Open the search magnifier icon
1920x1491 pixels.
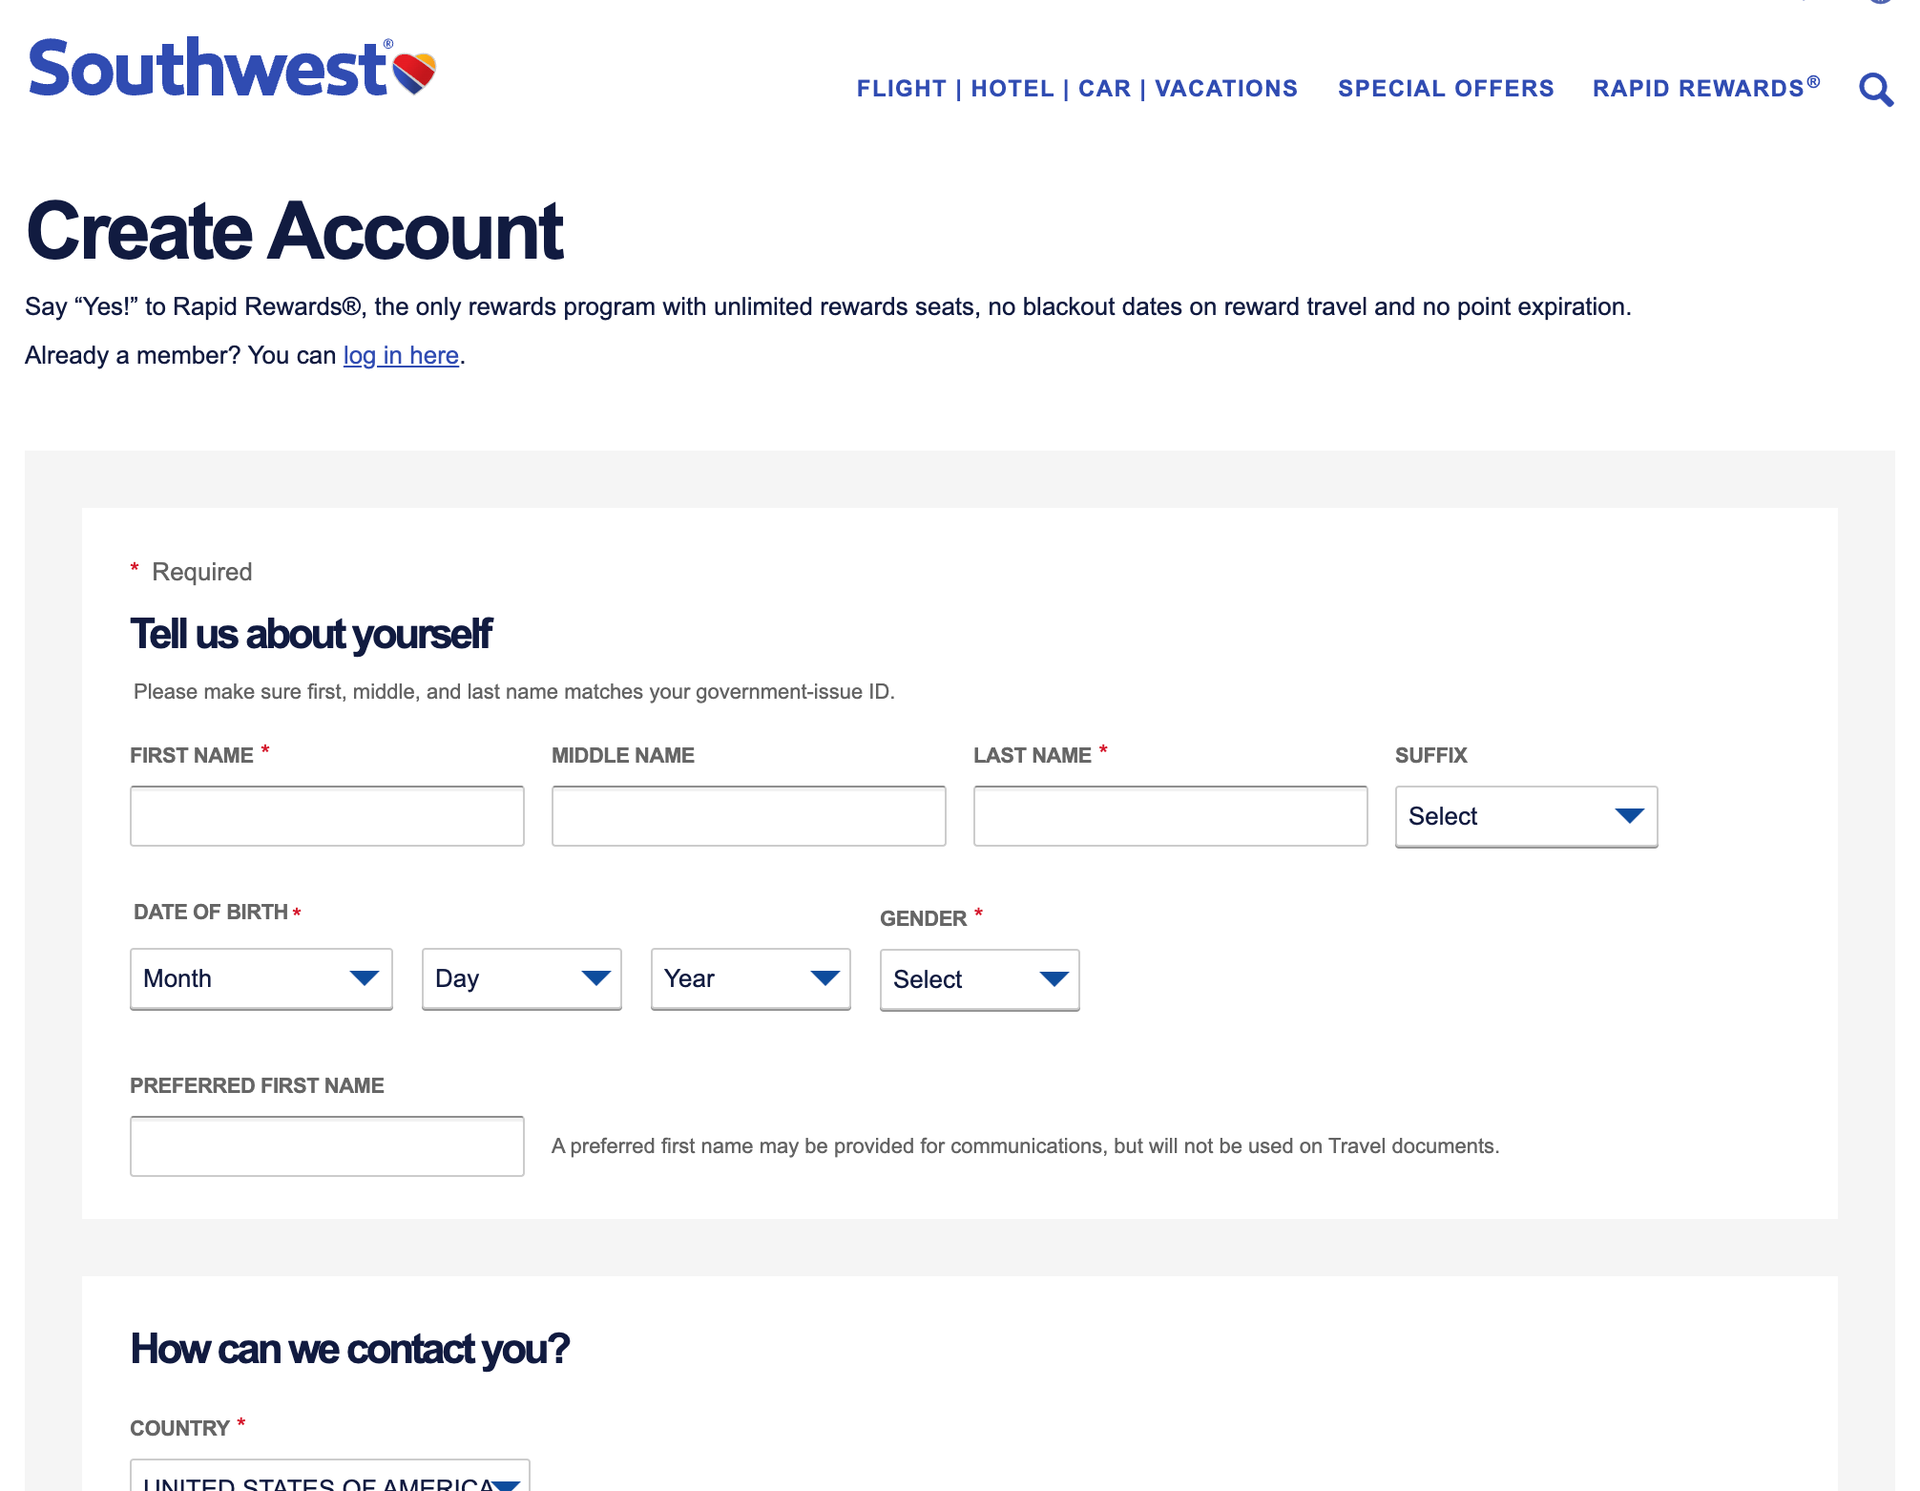pyautogui.click(x=1876, y=89)
